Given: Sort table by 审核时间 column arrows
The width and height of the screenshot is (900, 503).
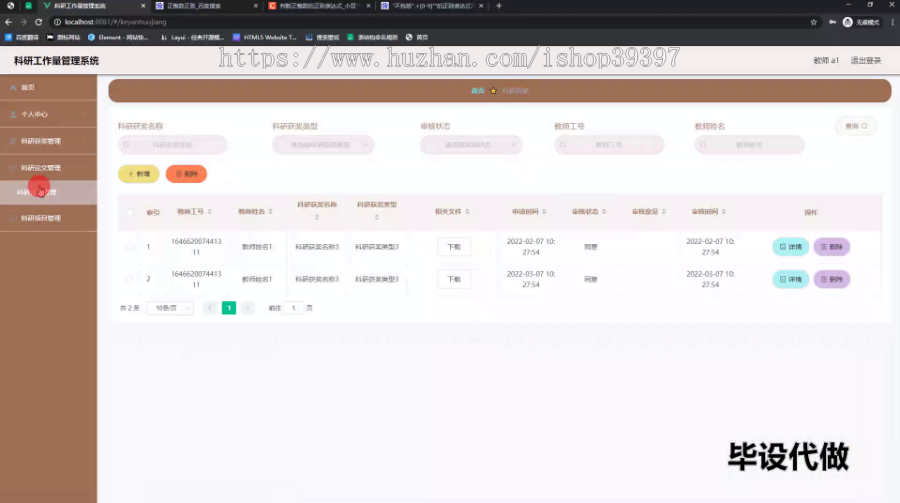Looking at the screenshot, I should tap(724, 212).
